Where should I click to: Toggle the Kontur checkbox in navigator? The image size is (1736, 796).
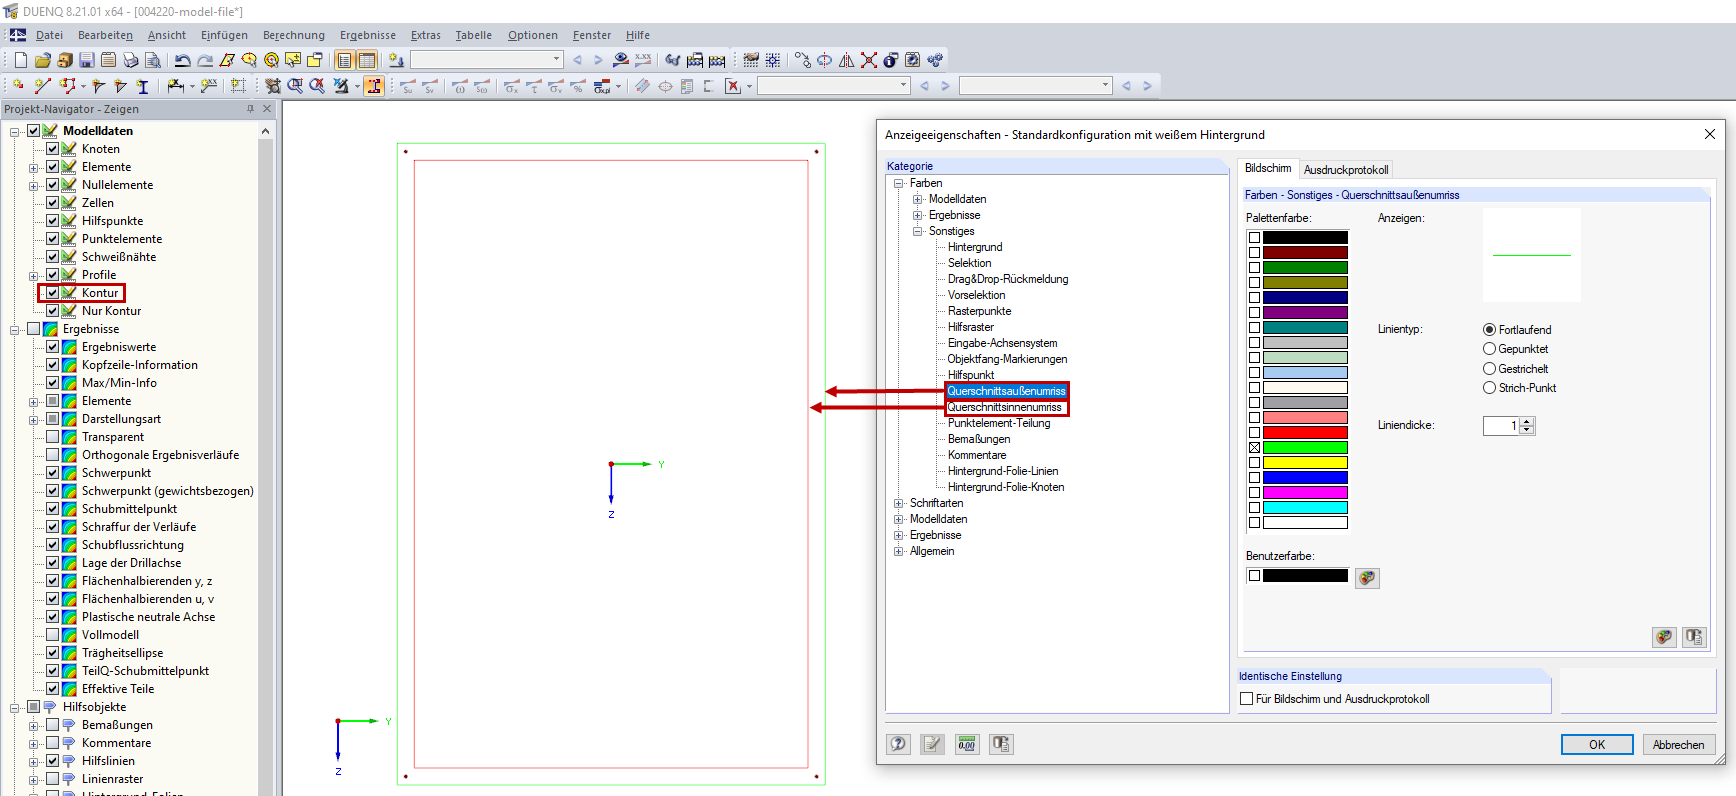(x=53, y=293)
